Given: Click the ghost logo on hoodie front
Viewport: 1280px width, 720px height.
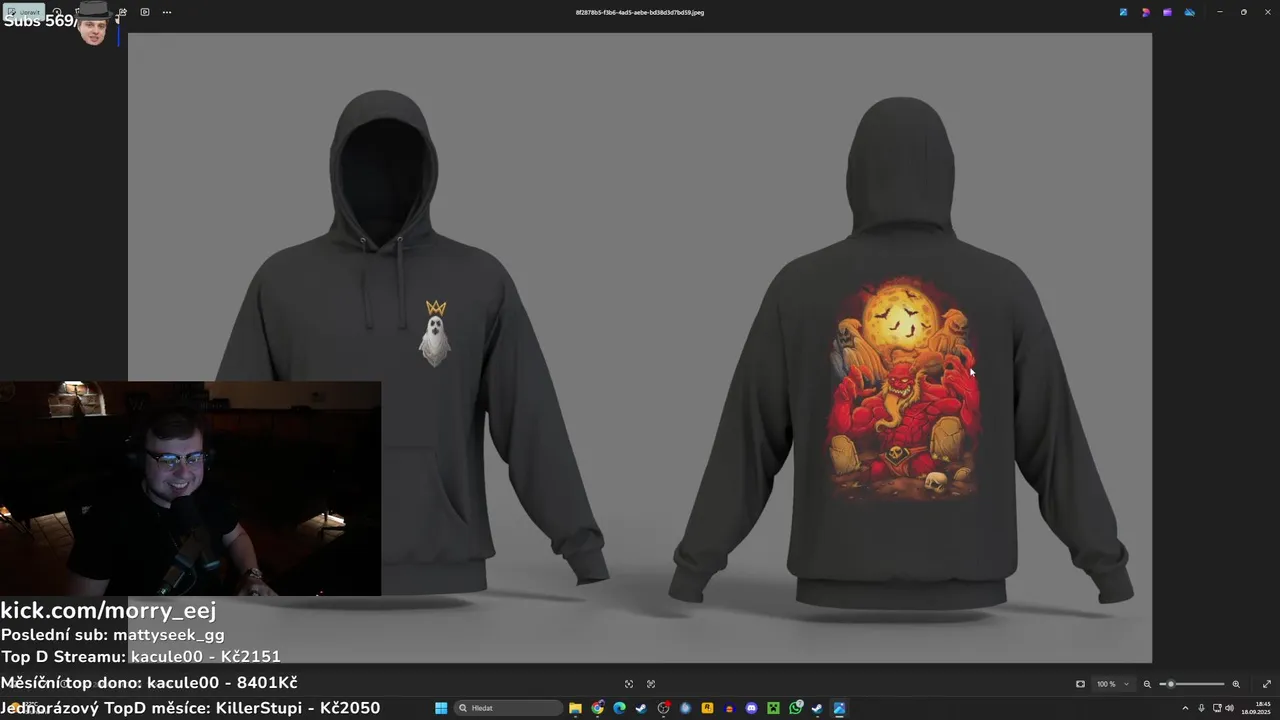Looking at the screenshot, I should [435, 333].
